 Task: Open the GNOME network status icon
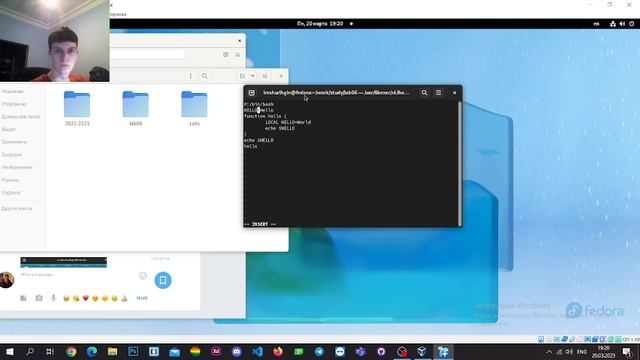point(613,24)
